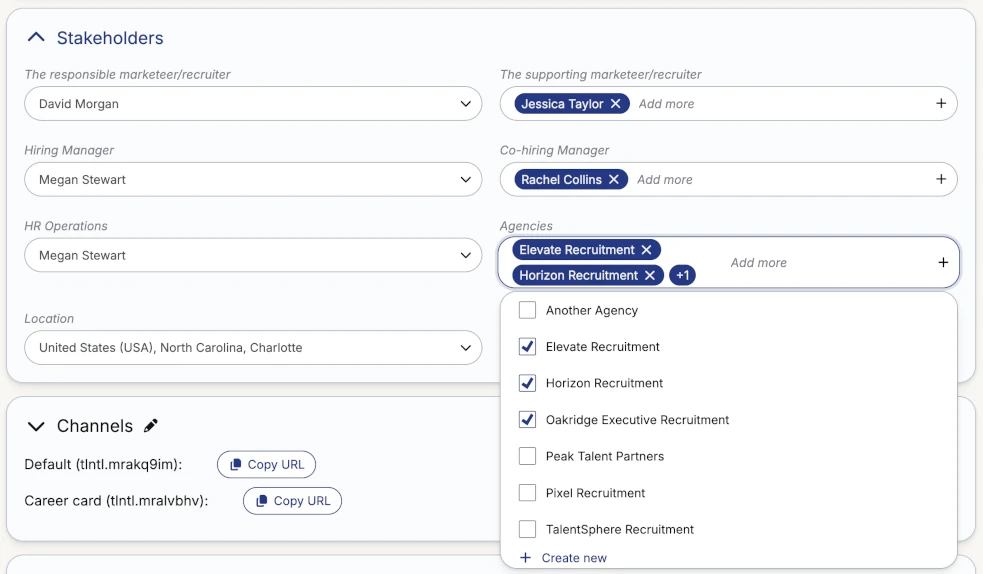
Task: Open the Location dropdown
Action: 253,347
